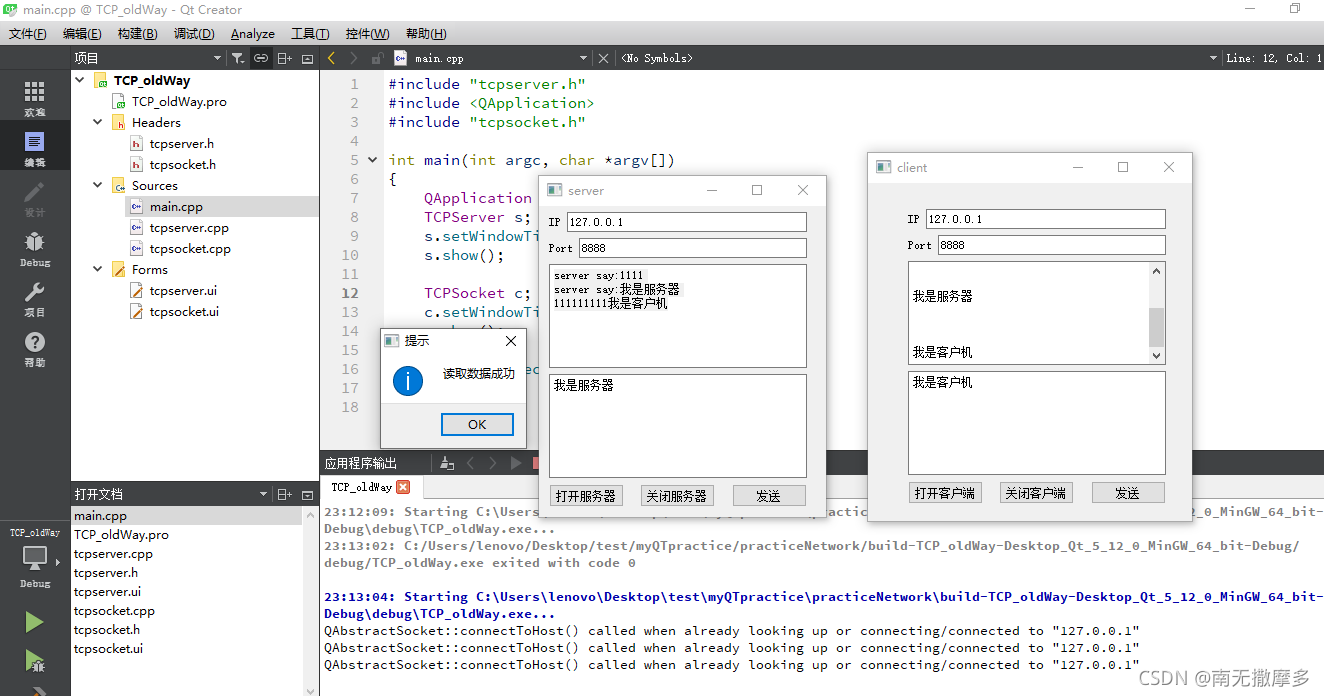Click 发送 in the server window
1324x696 pixels.
click(x=768, y=495)
